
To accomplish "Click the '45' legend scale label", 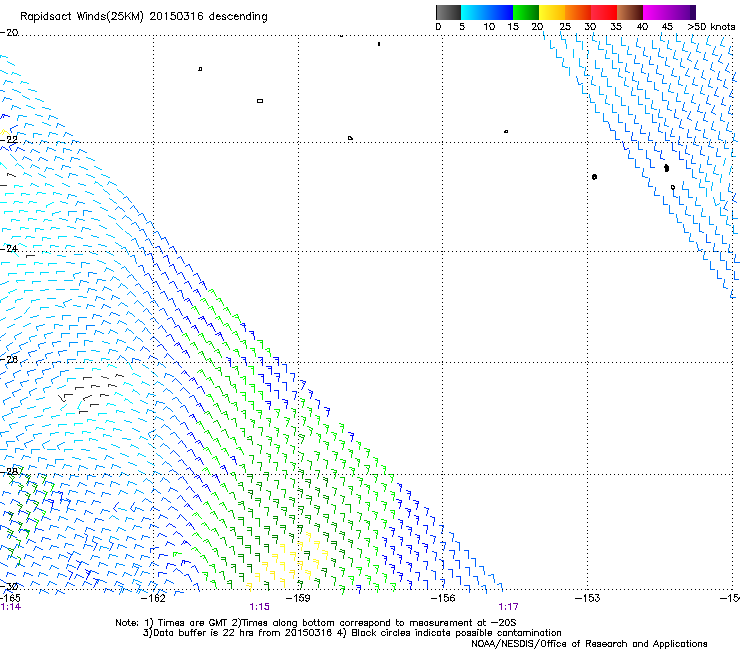I will [x=667, y=27].
